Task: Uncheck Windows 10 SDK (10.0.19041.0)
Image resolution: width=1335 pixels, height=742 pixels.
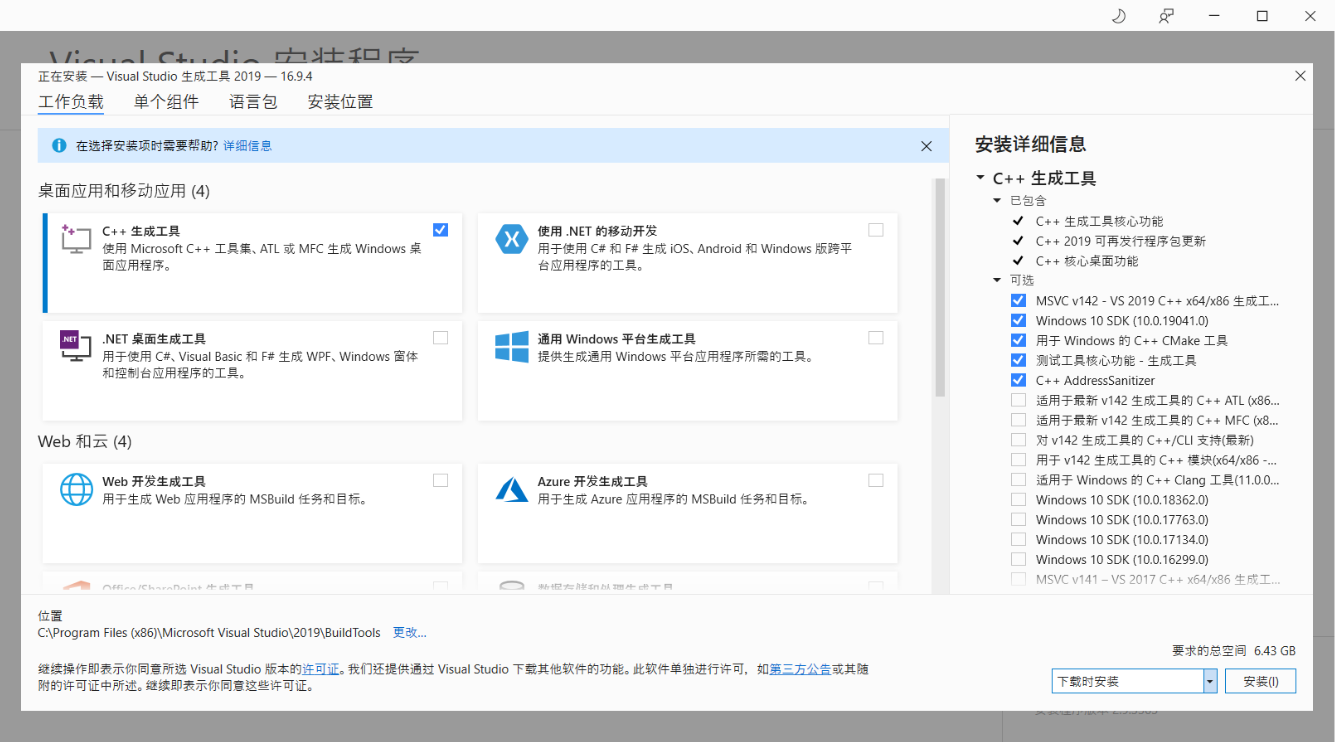Action: 1018,320
